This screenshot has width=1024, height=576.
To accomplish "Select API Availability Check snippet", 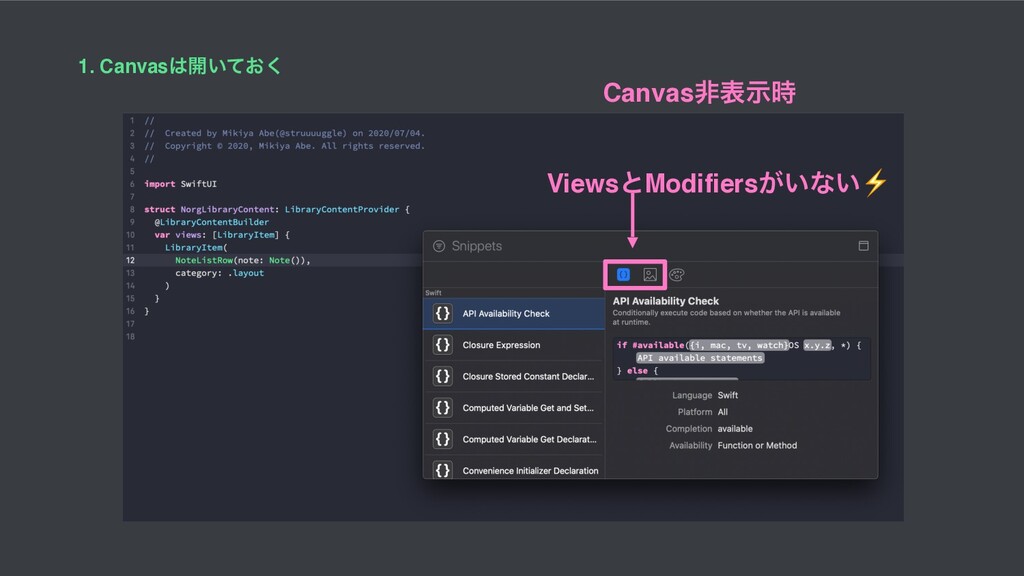I will point(514,313).
